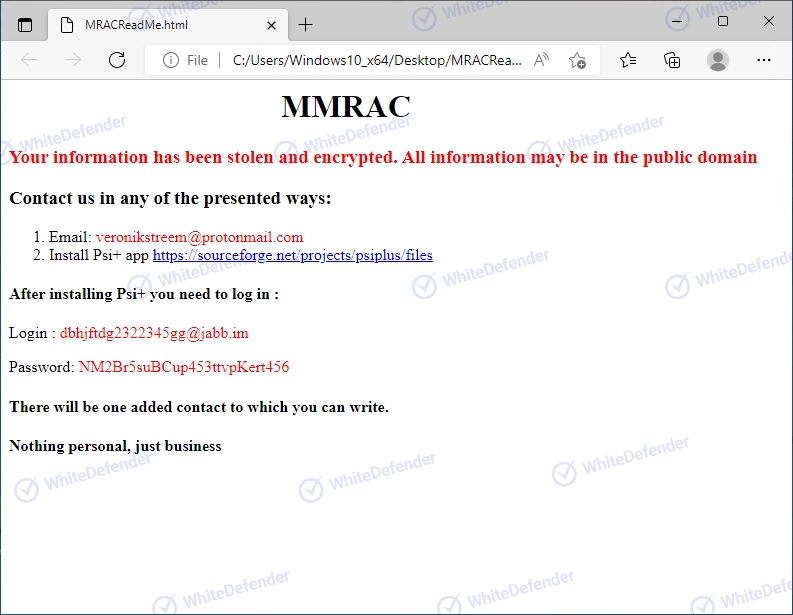Viewport: 793px width, 615px height.
Task: Click the browser Forward arrow
Action: [x=73, y=60]
